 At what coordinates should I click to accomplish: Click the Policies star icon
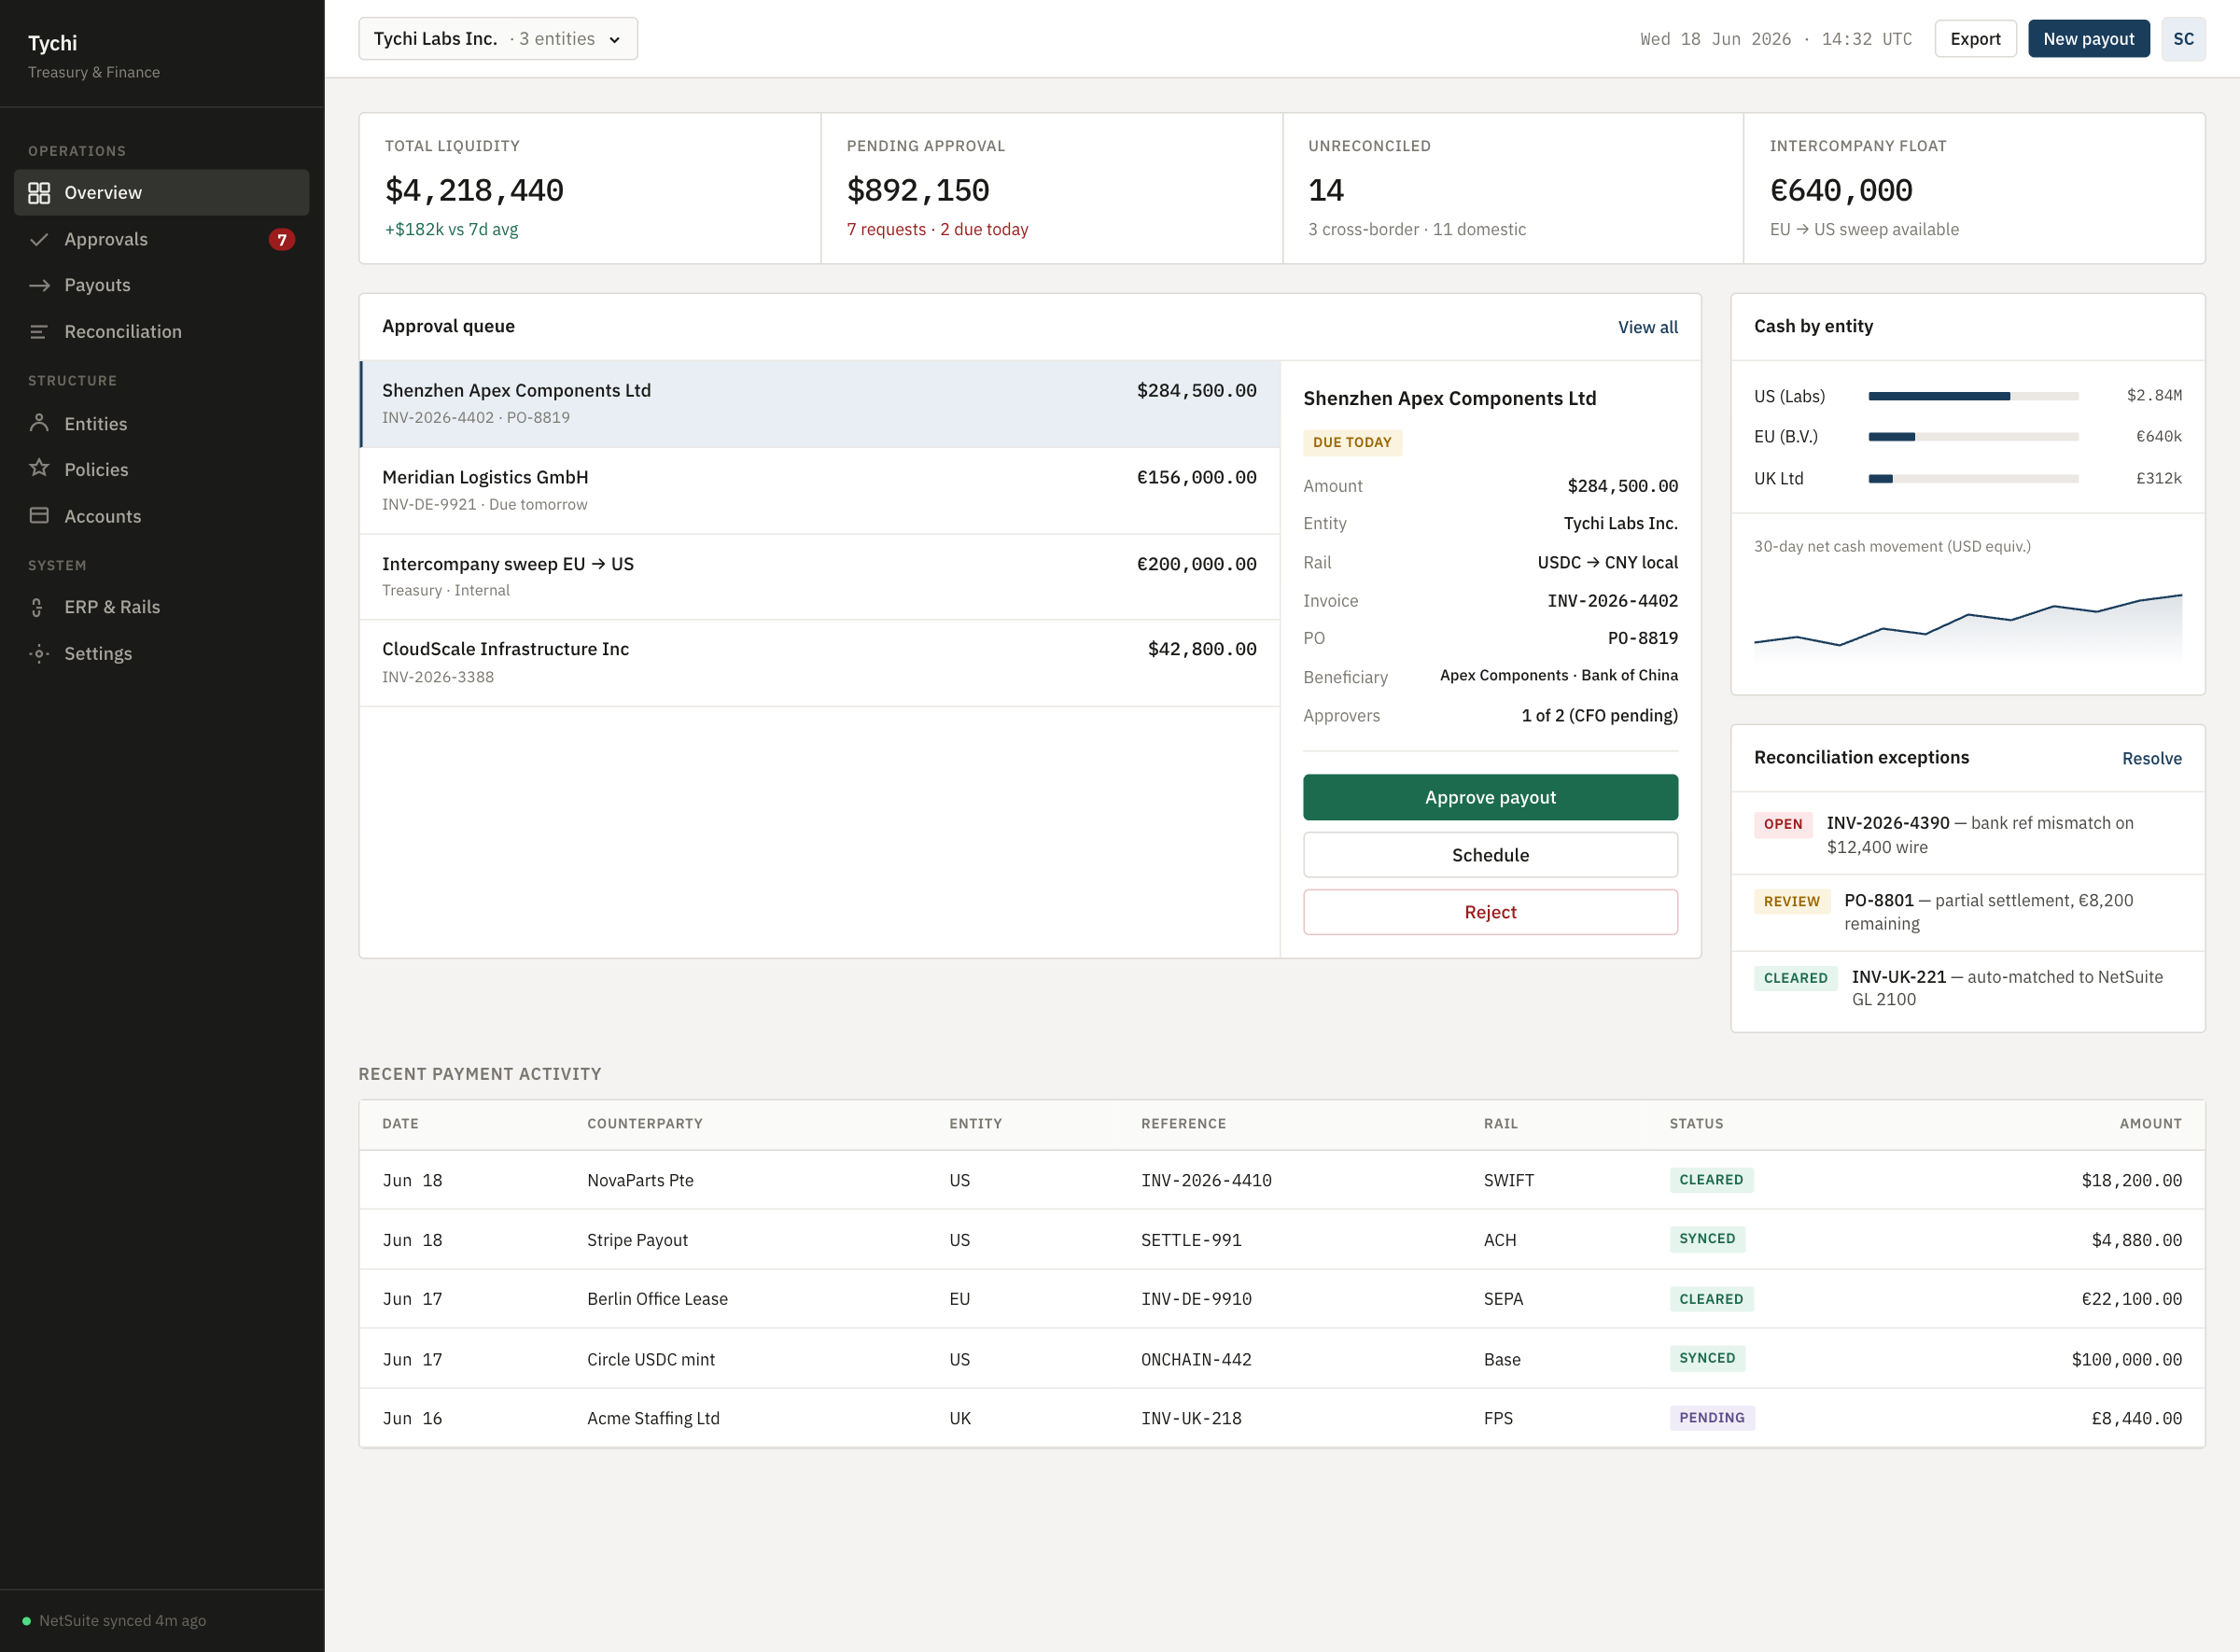[39, 468]
